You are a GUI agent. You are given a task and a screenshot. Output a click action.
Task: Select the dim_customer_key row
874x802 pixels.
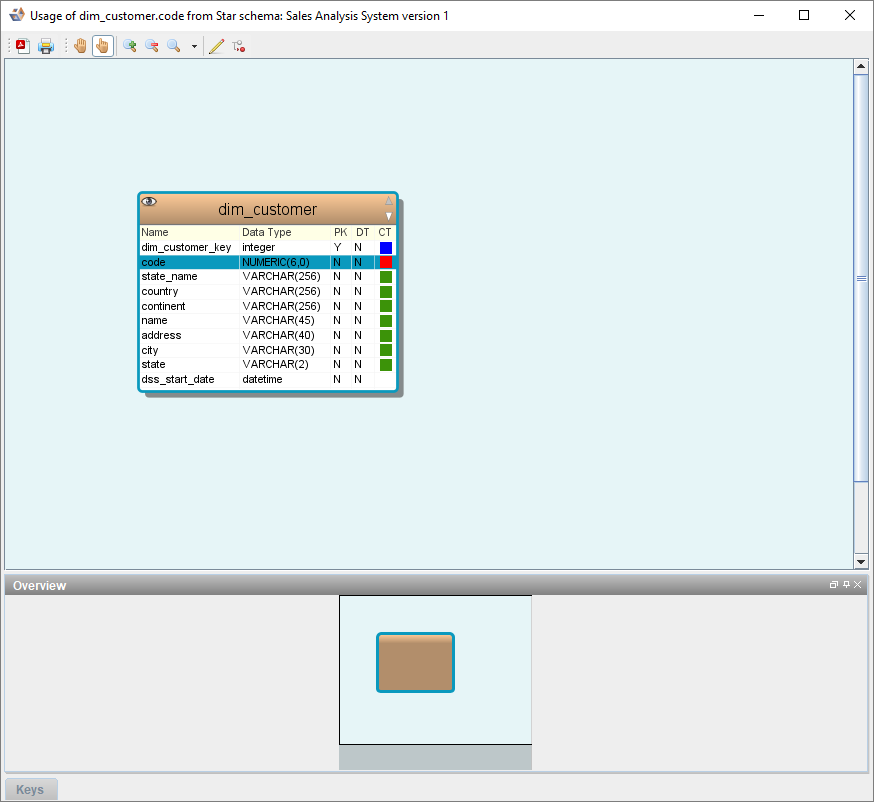coord(186,247)
